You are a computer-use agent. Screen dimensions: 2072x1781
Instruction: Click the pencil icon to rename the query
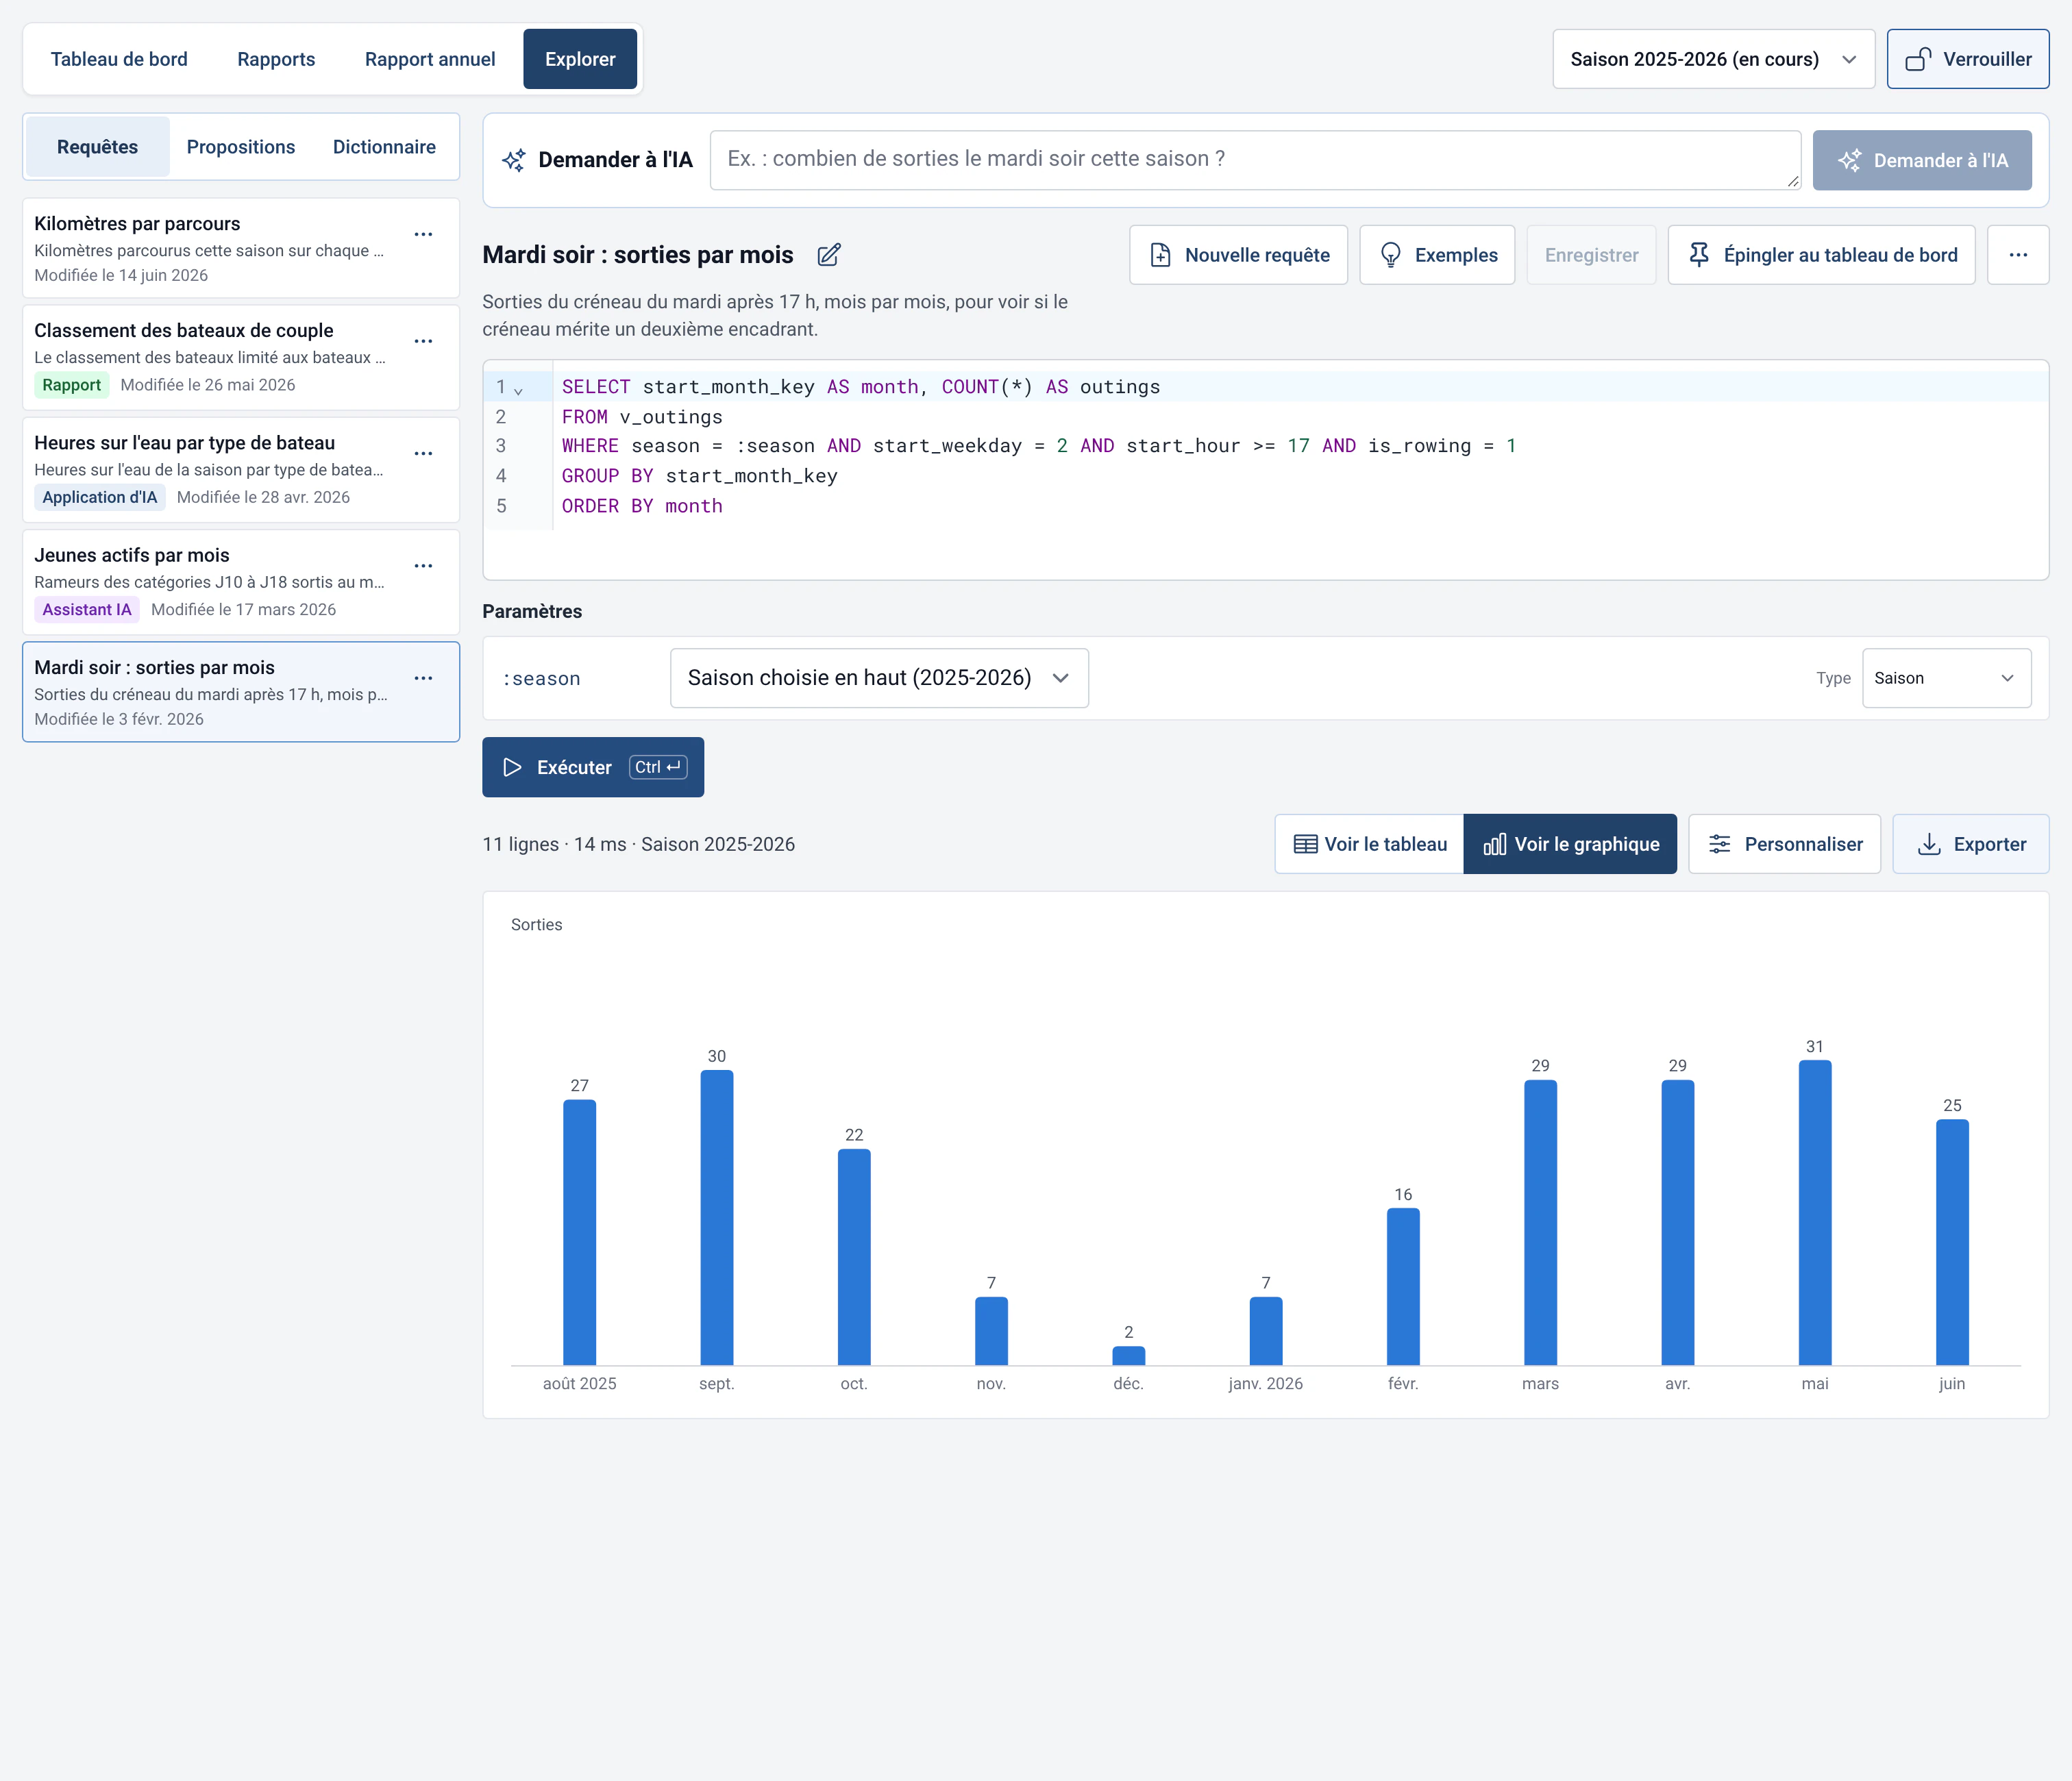click(828, 255)
